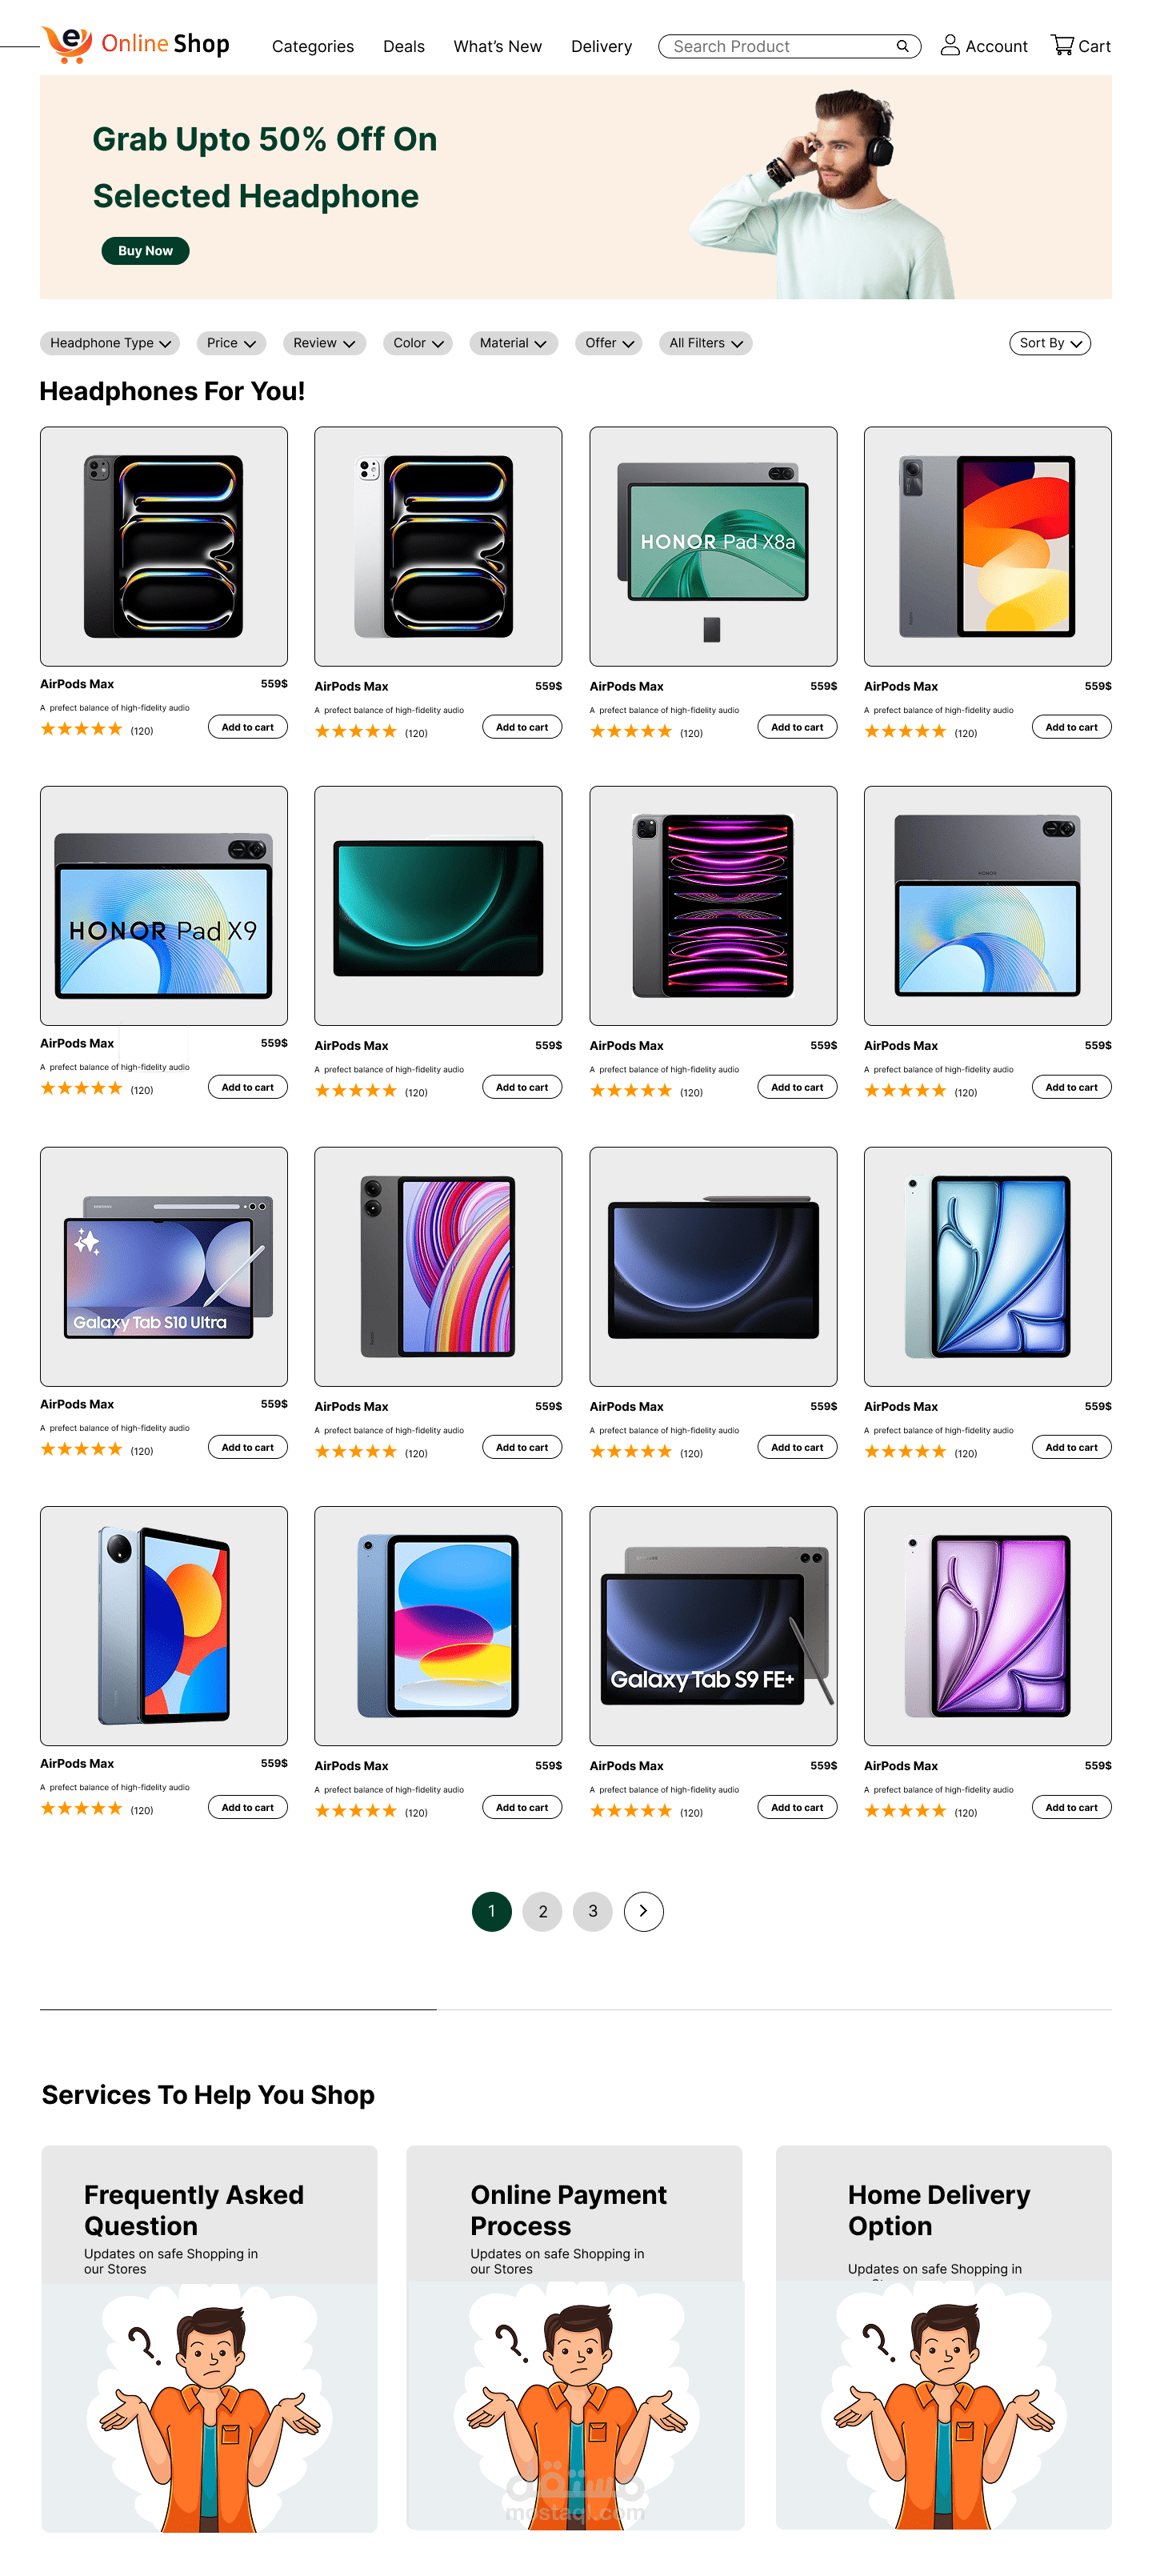1152x2576 pixels.
Task: Expand the Price filter dropdown
Action: coord(231,343)
